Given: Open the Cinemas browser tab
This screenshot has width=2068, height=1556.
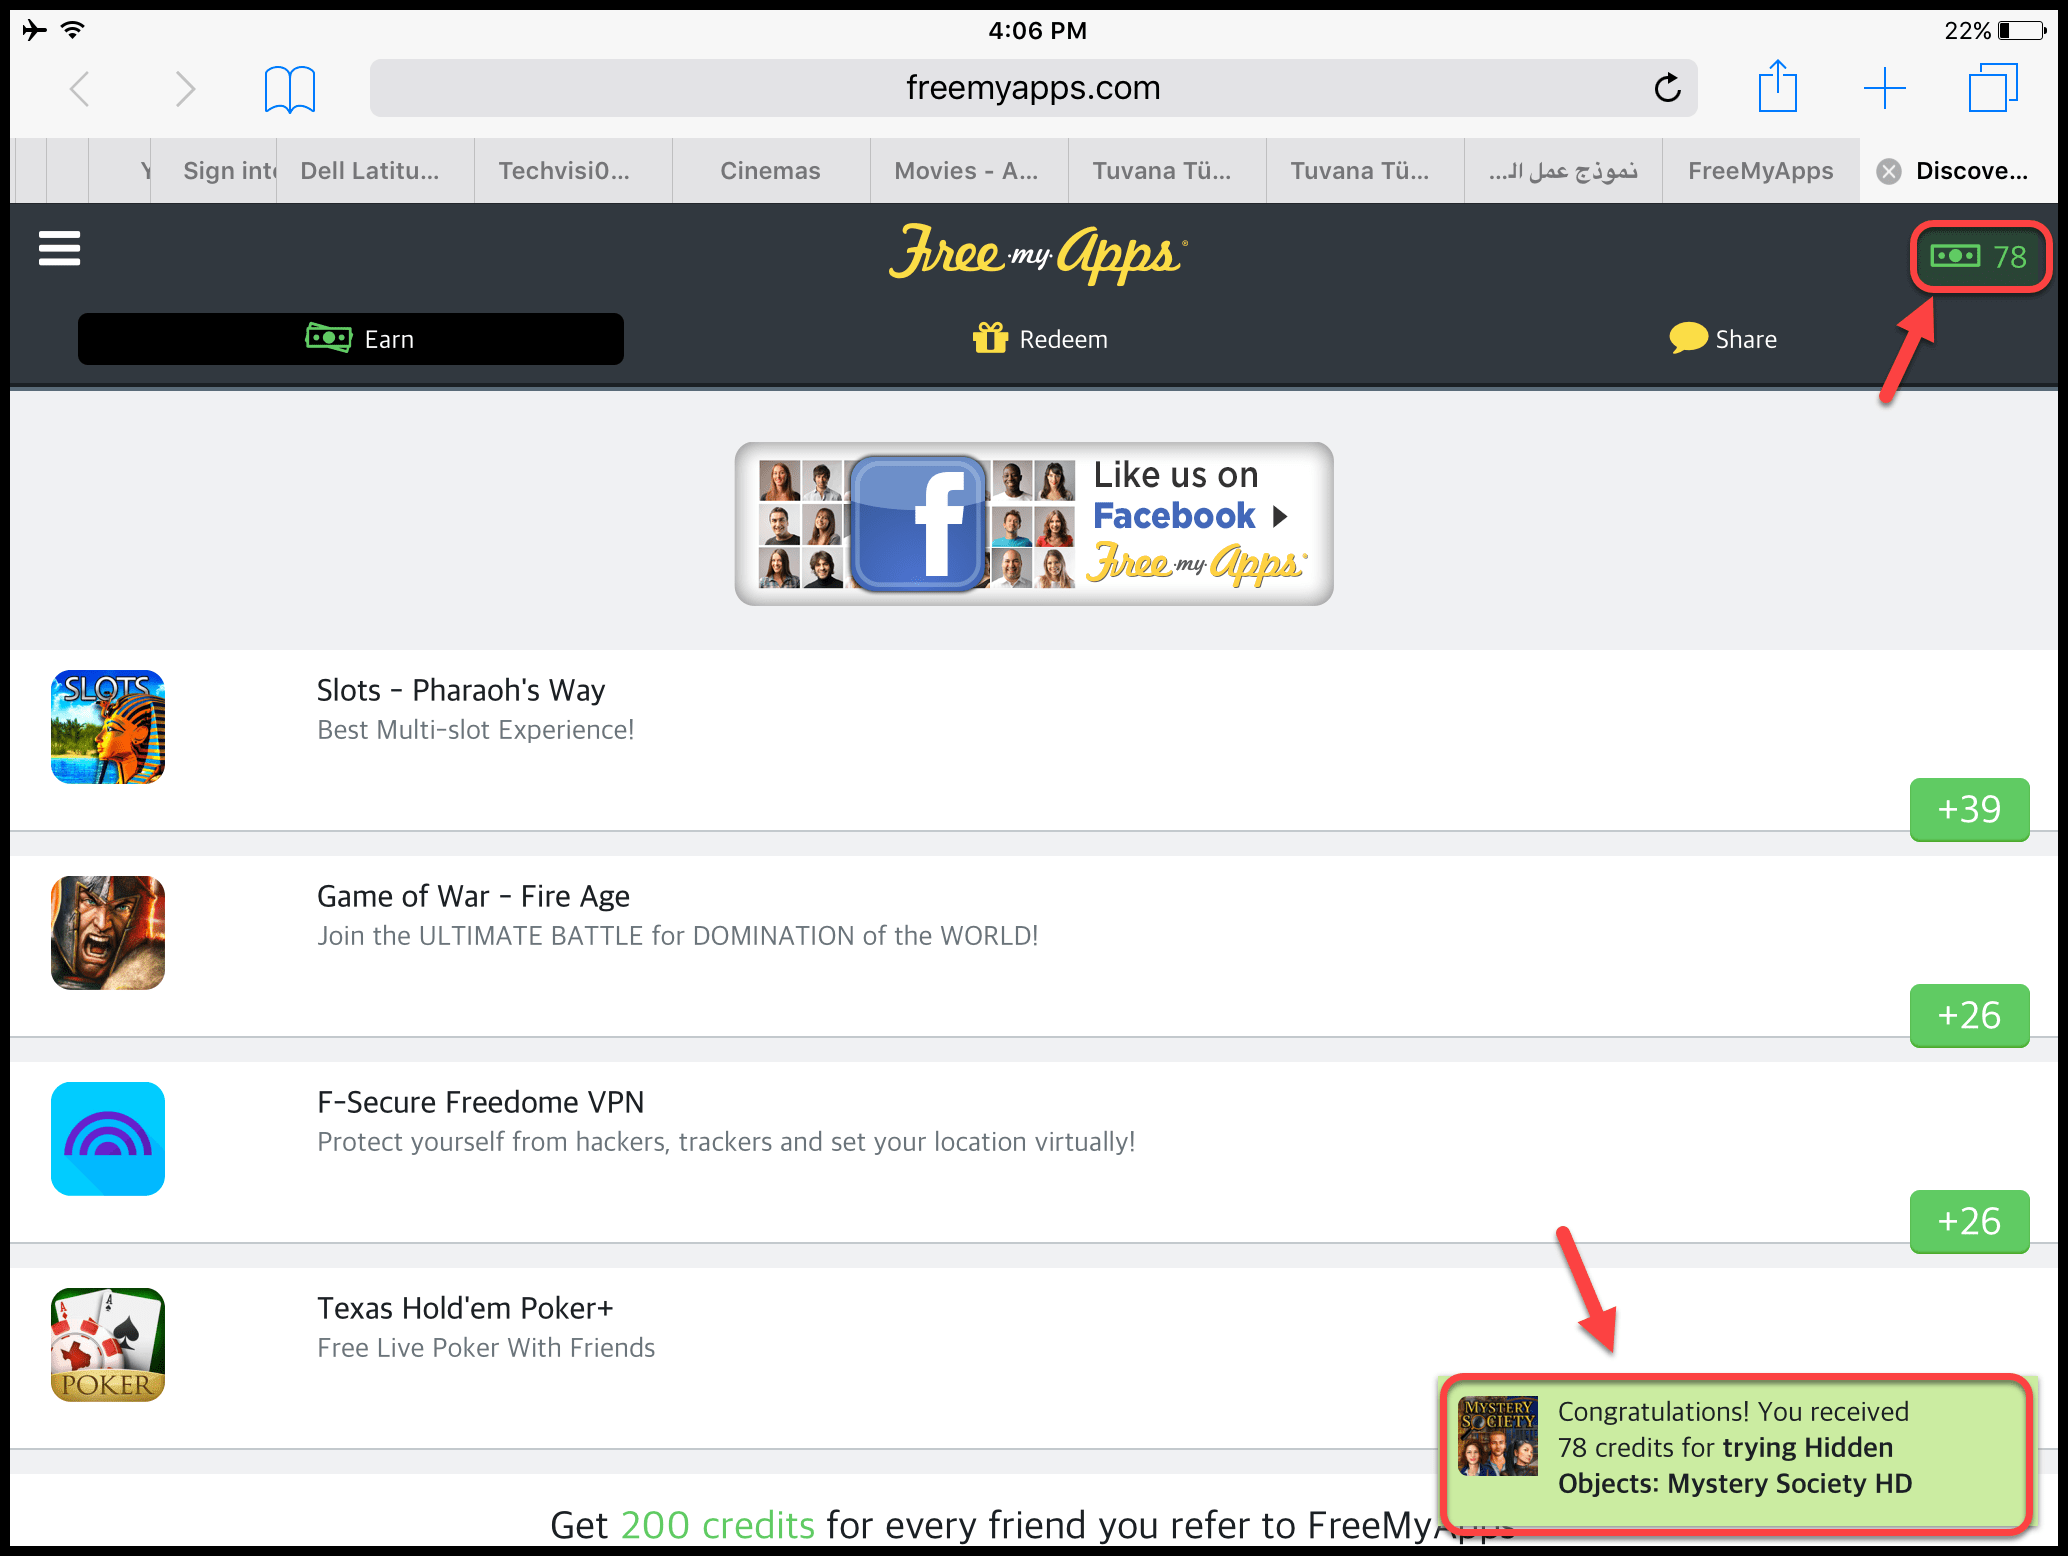Looking at the screenshot, I should tap(769, 171).
